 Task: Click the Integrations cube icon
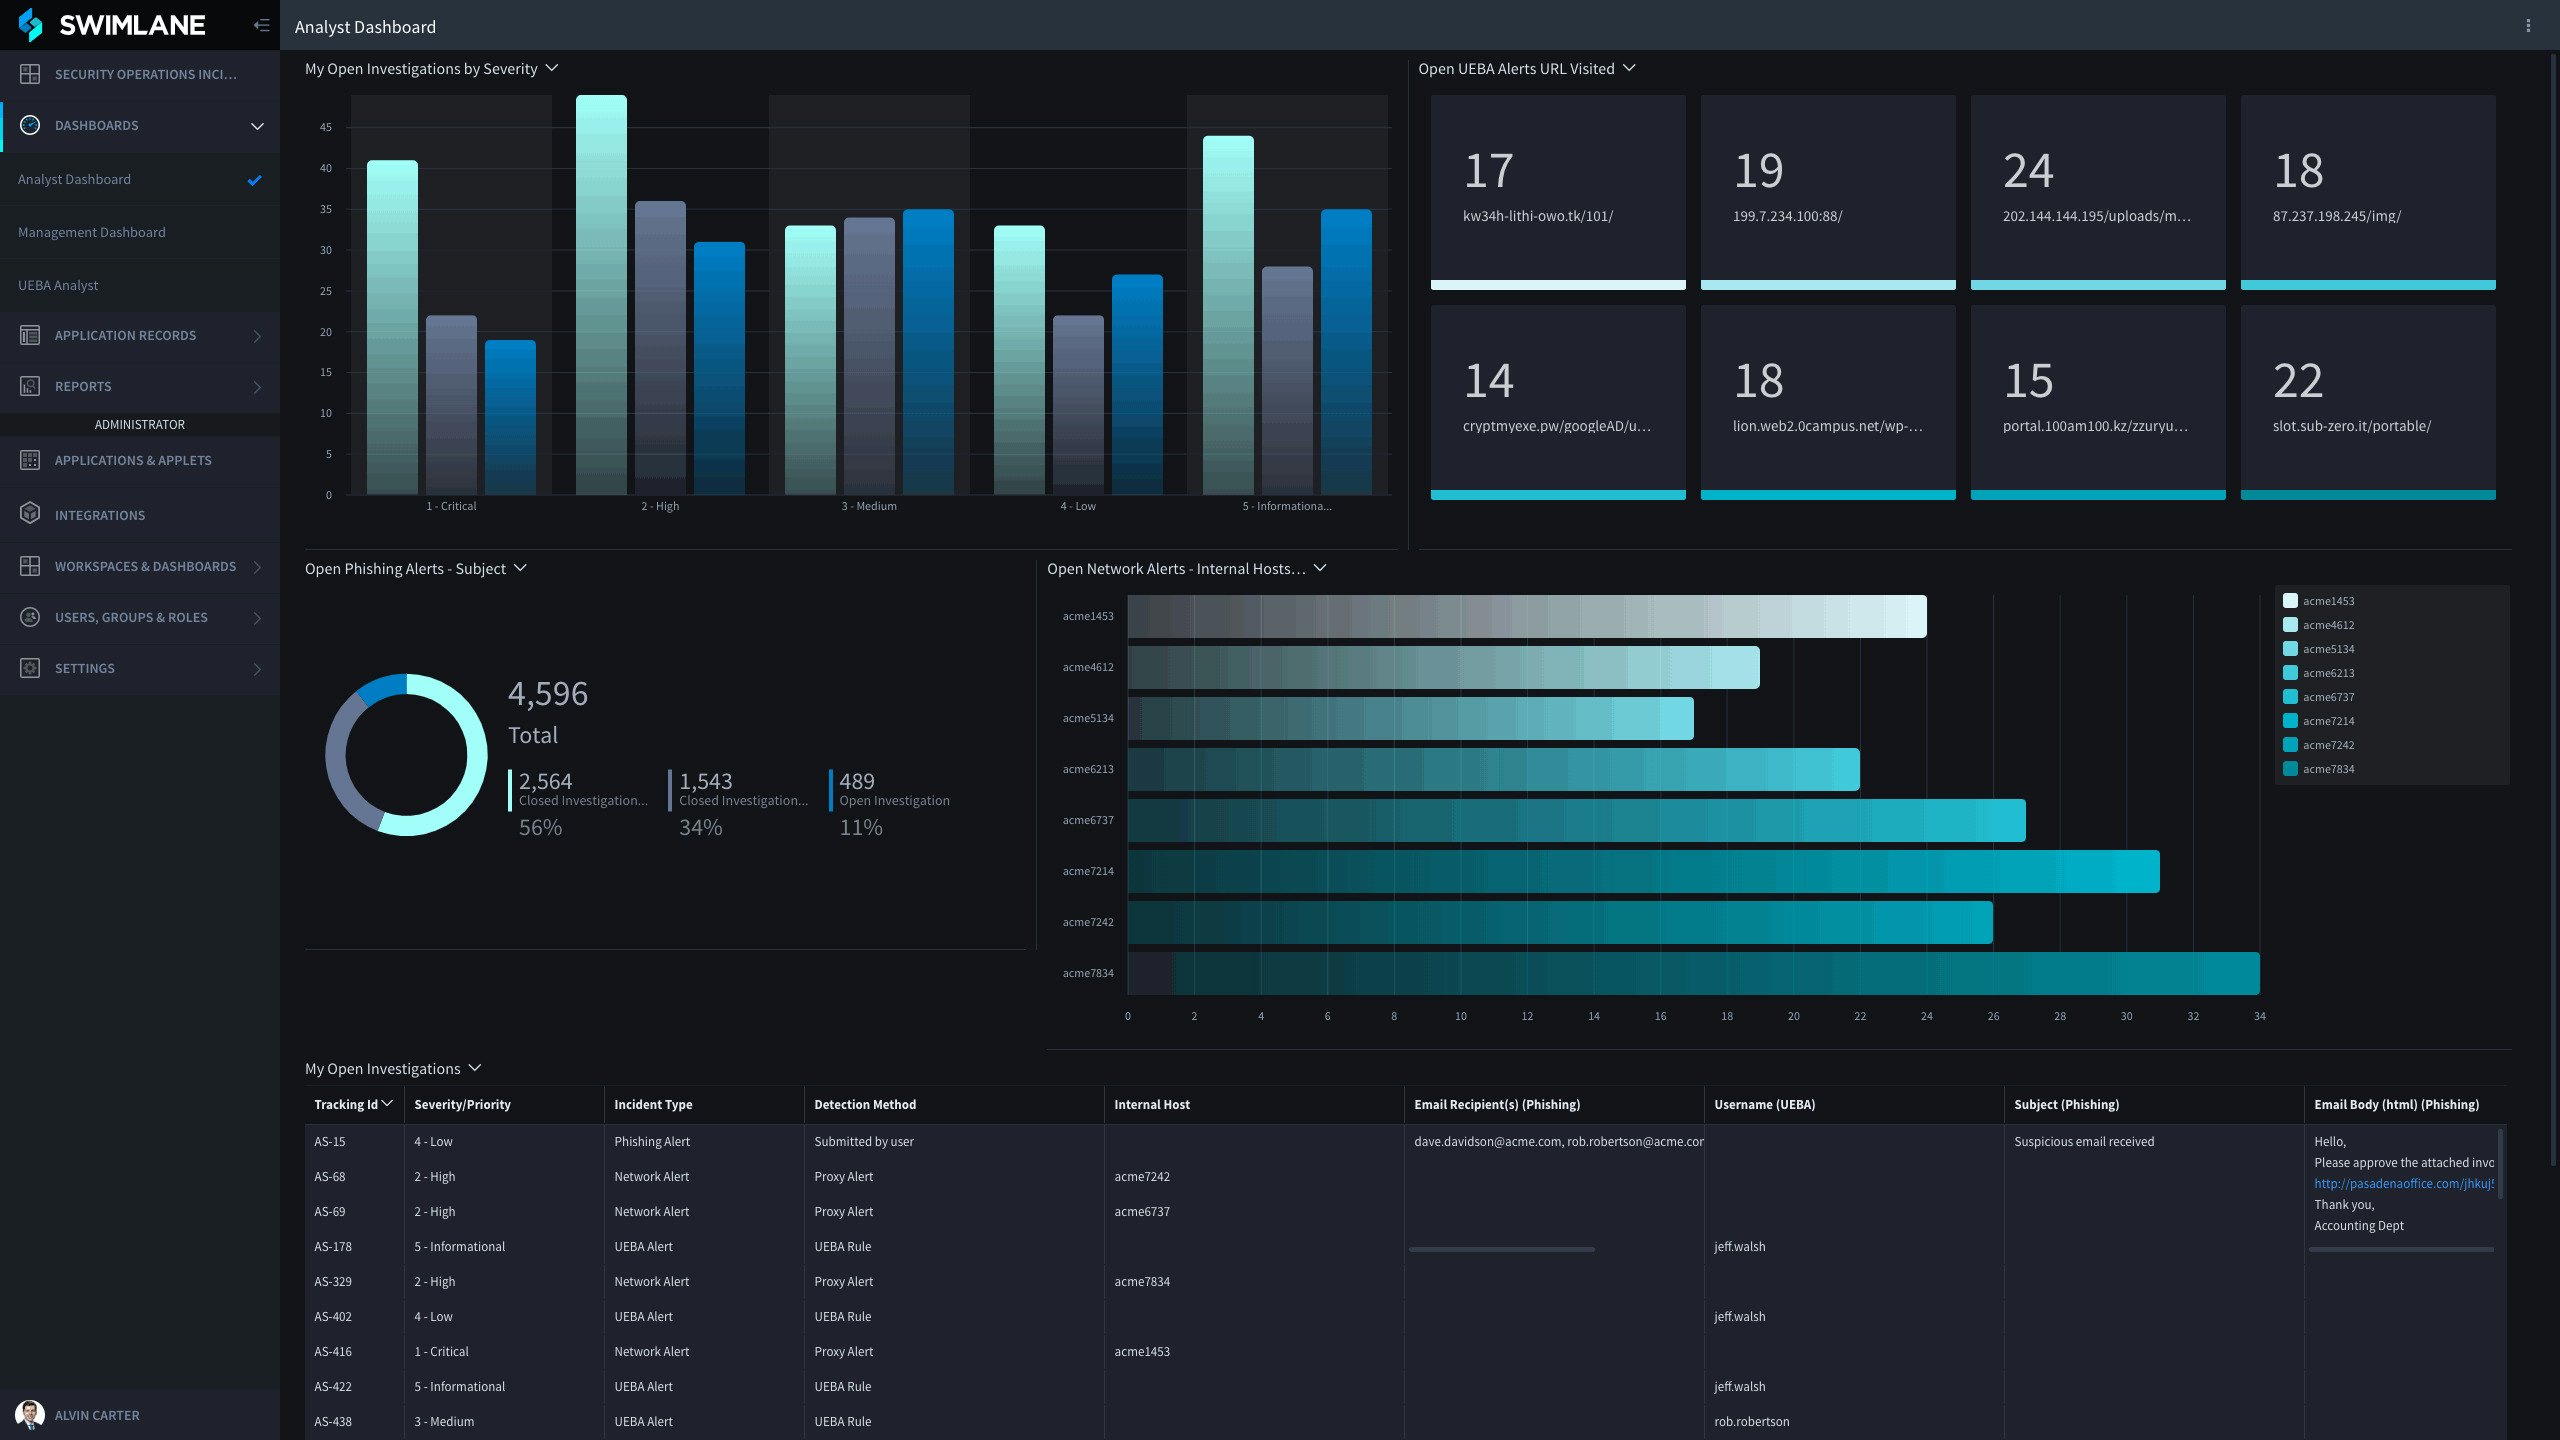(30, 514)
